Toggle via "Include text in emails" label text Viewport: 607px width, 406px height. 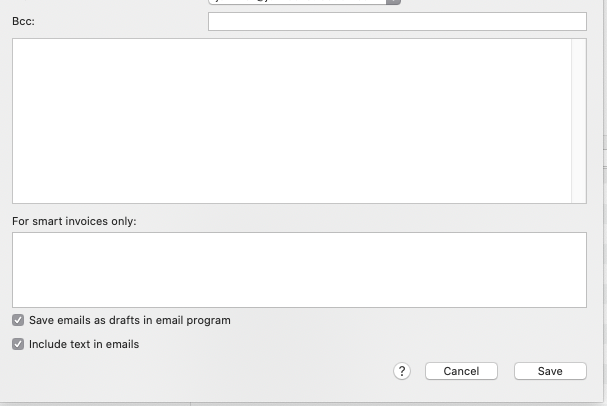pos(84,345)
